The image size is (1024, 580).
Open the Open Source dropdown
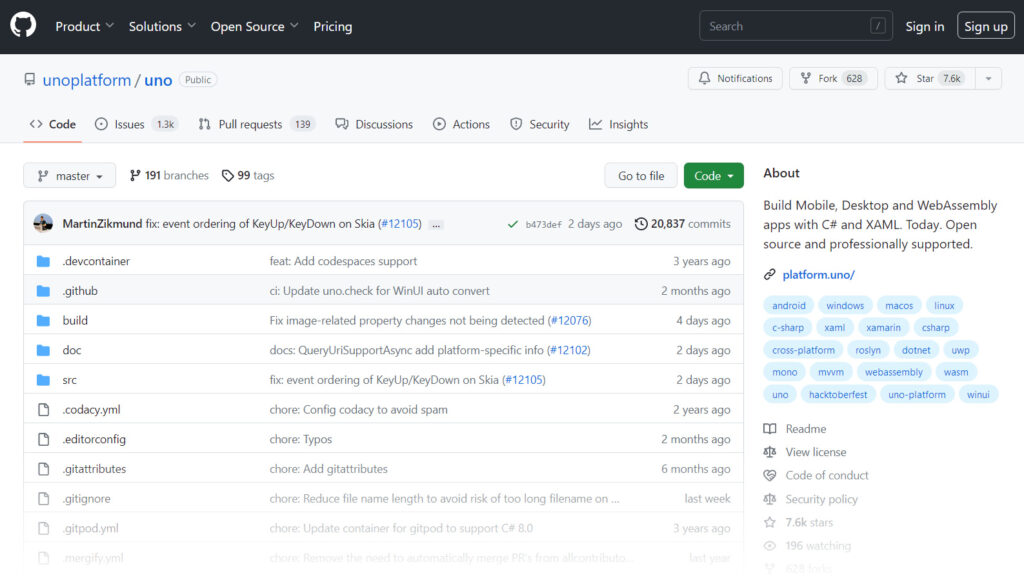click(x=254, y=26)
